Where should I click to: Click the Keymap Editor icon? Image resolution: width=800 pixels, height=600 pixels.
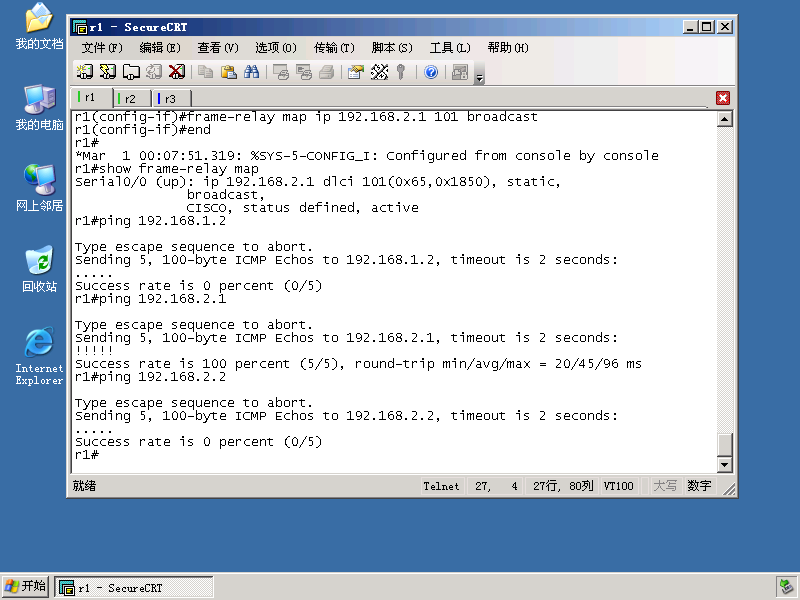pos(379,72)
